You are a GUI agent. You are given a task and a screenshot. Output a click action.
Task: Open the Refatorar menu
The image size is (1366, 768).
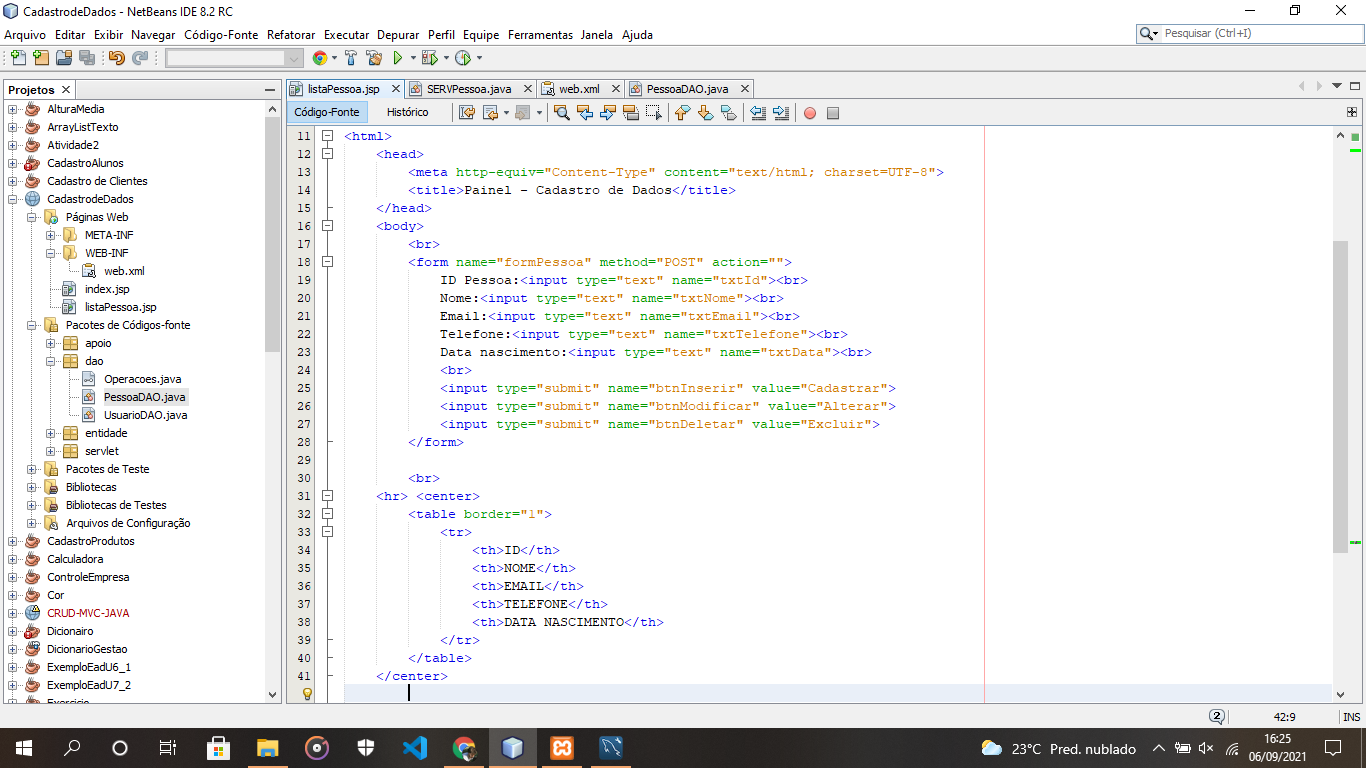point(291,34)
